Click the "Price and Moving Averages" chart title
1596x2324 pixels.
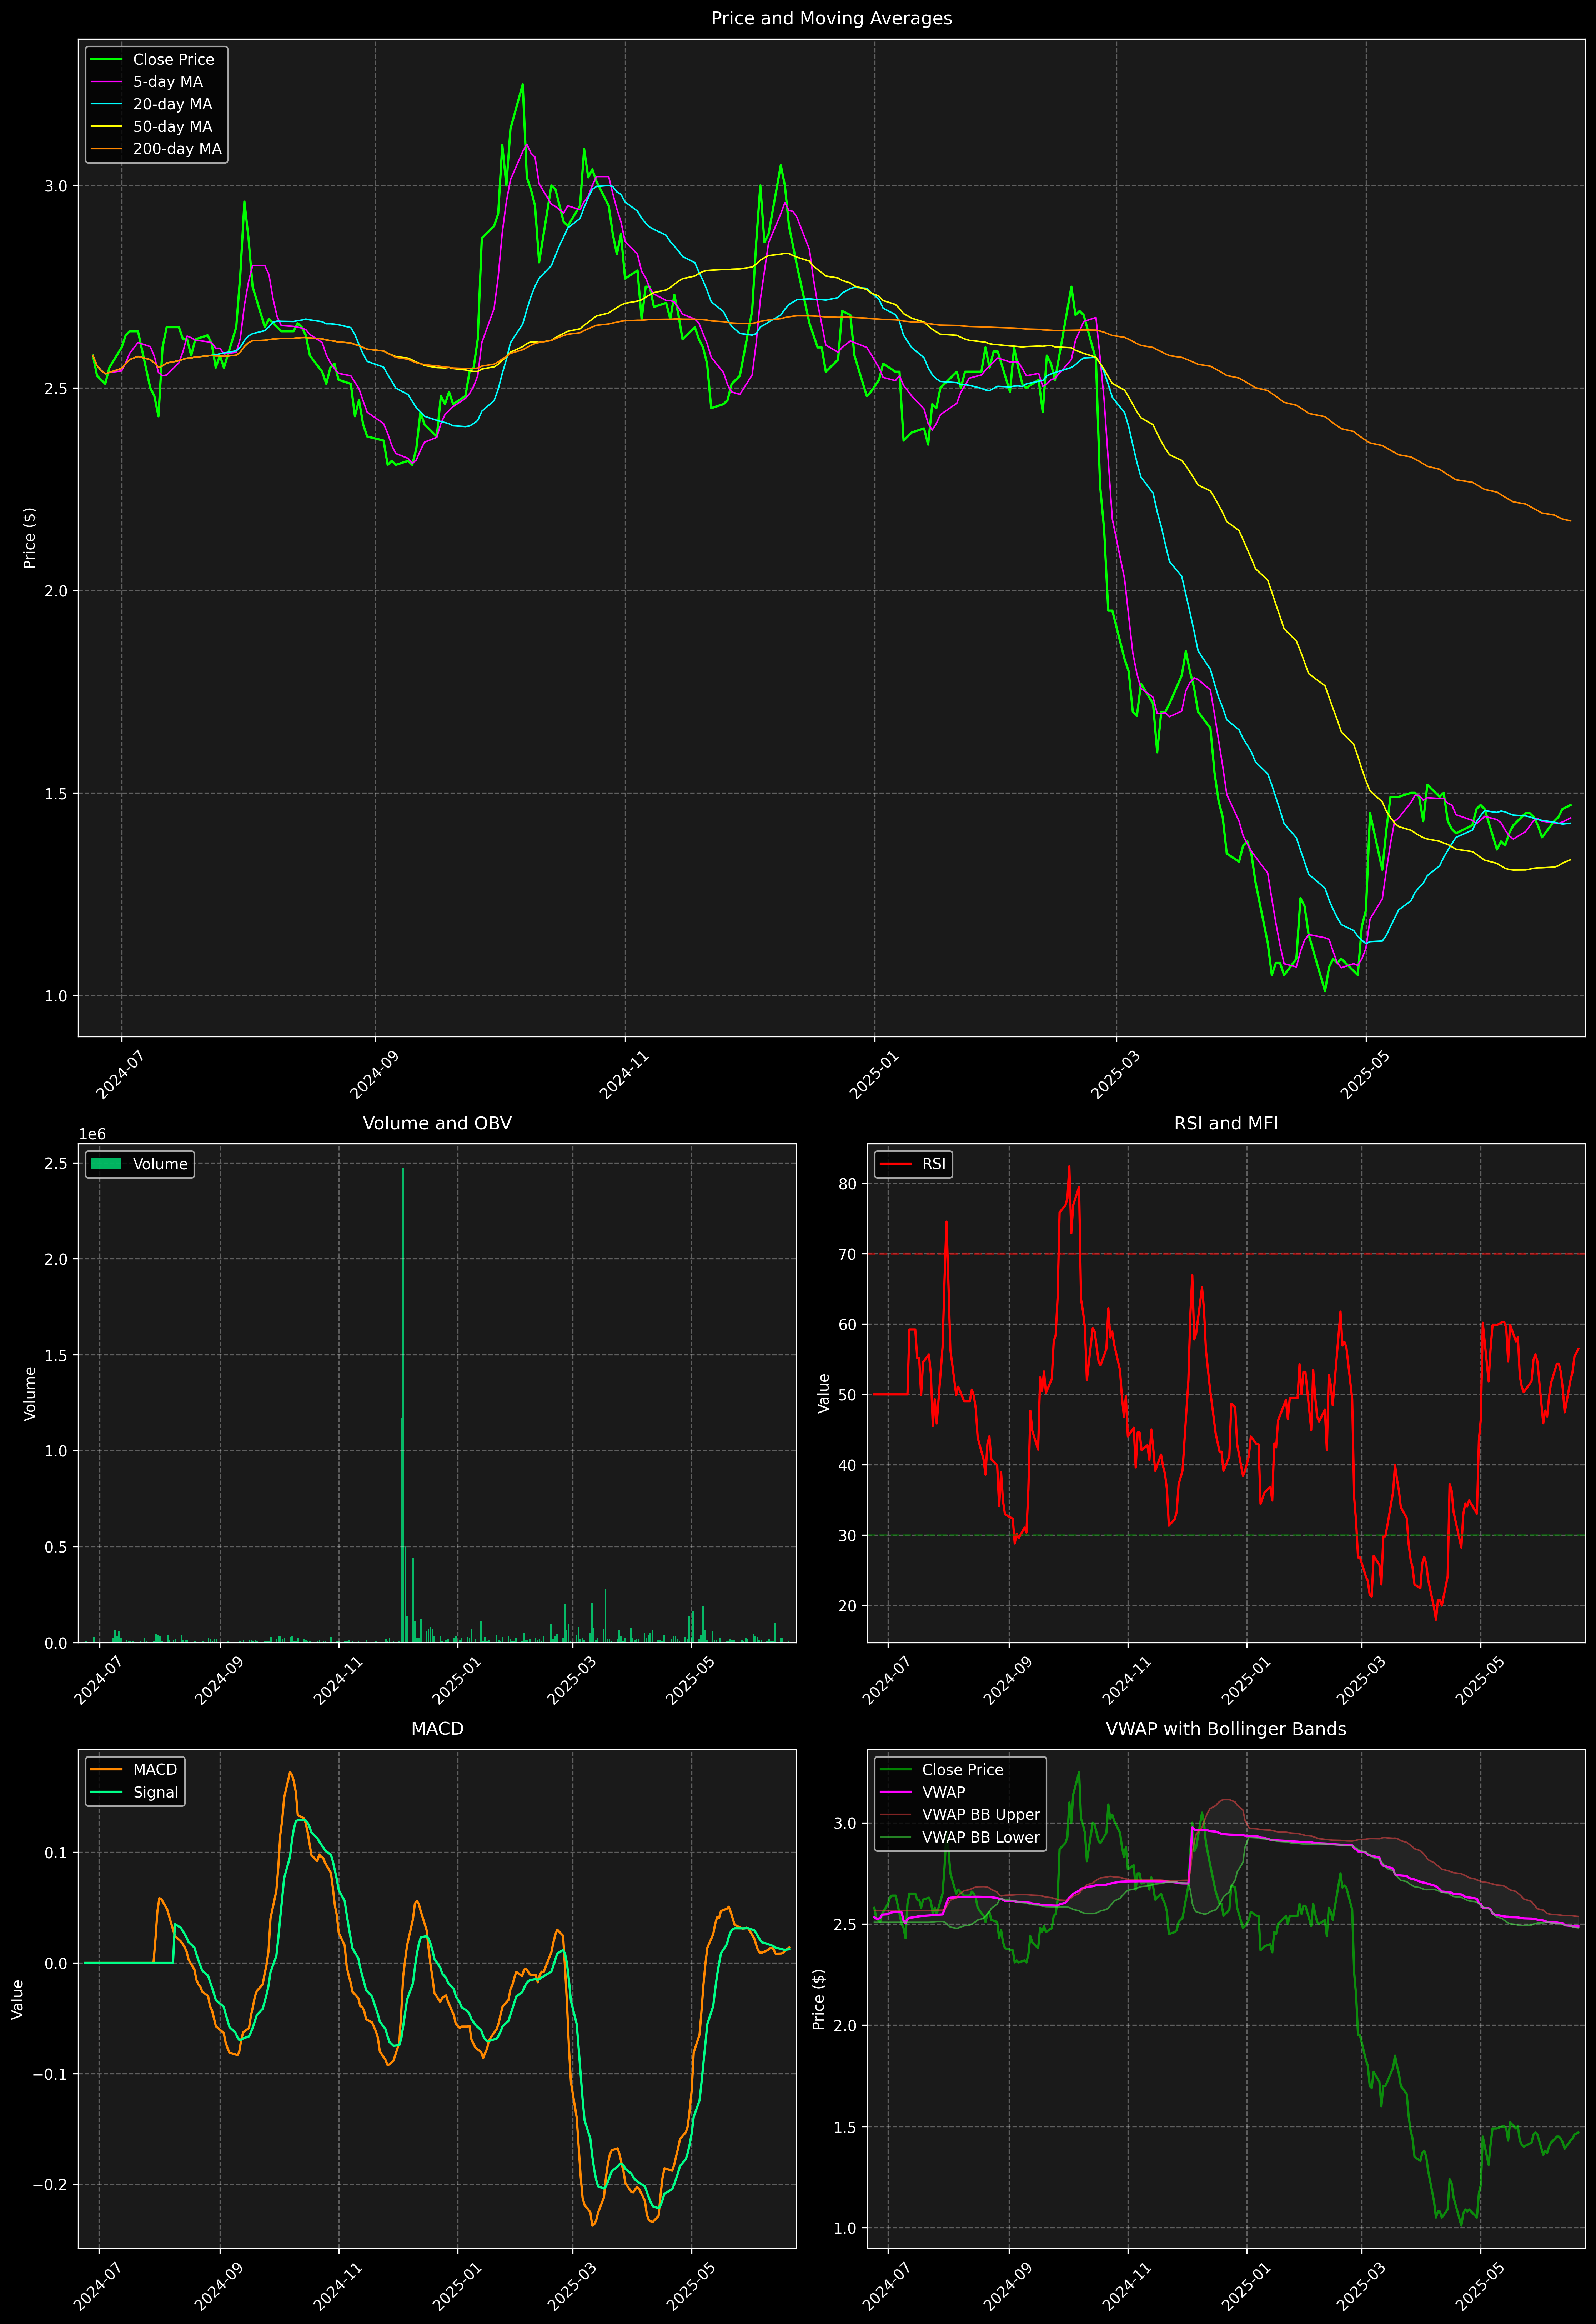(831, 18)
